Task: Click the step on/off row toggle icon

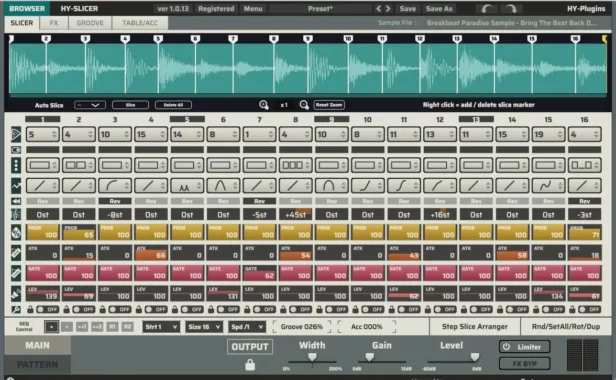Action: tap(16, 150)
